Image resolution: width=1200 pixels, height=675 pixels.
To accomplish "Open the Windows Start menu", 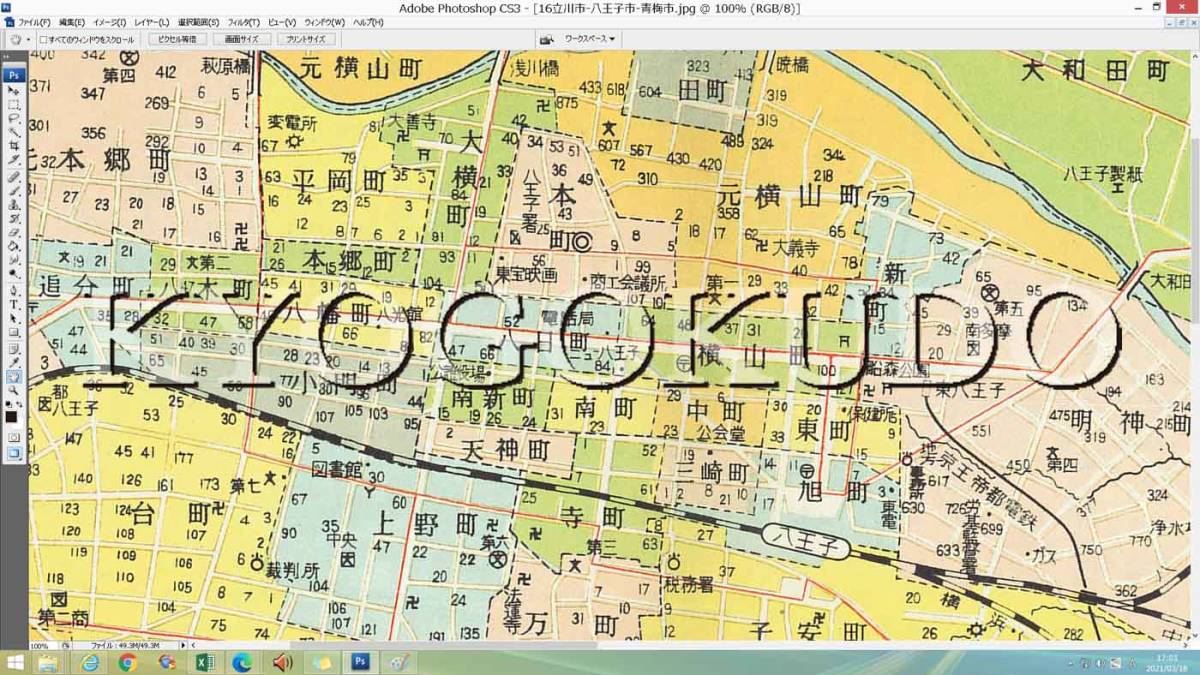I will (x=16, y=663).
